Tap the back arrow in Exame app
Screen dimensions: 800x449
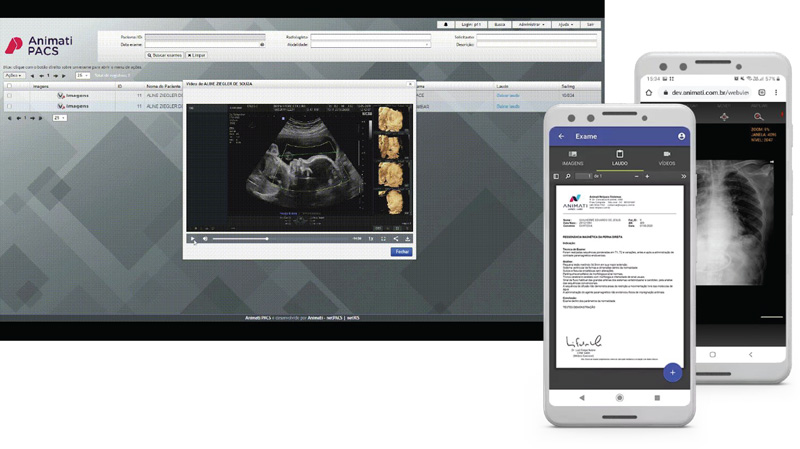tap(561, 136)
